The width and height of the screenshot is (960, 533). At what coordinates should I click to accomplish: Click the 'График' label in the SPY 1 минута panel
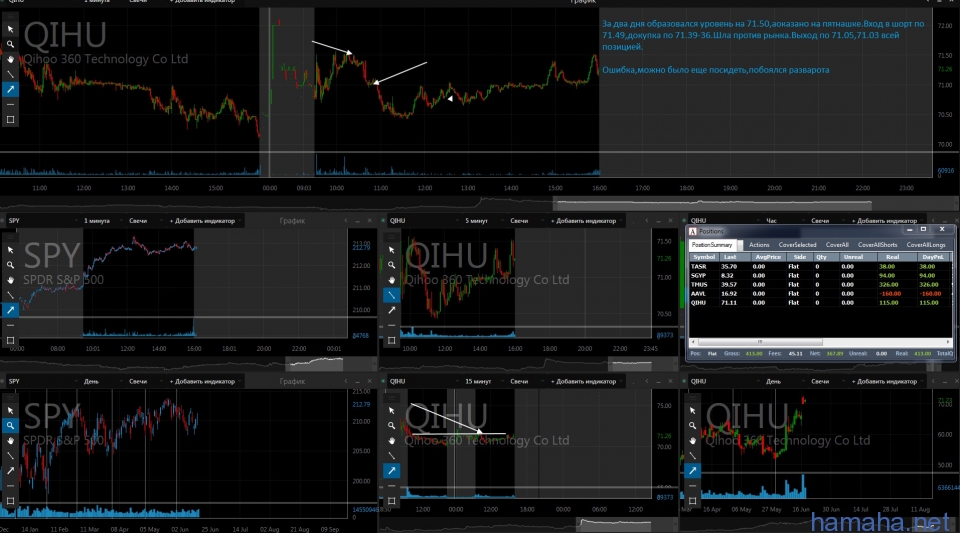point(292,220)
